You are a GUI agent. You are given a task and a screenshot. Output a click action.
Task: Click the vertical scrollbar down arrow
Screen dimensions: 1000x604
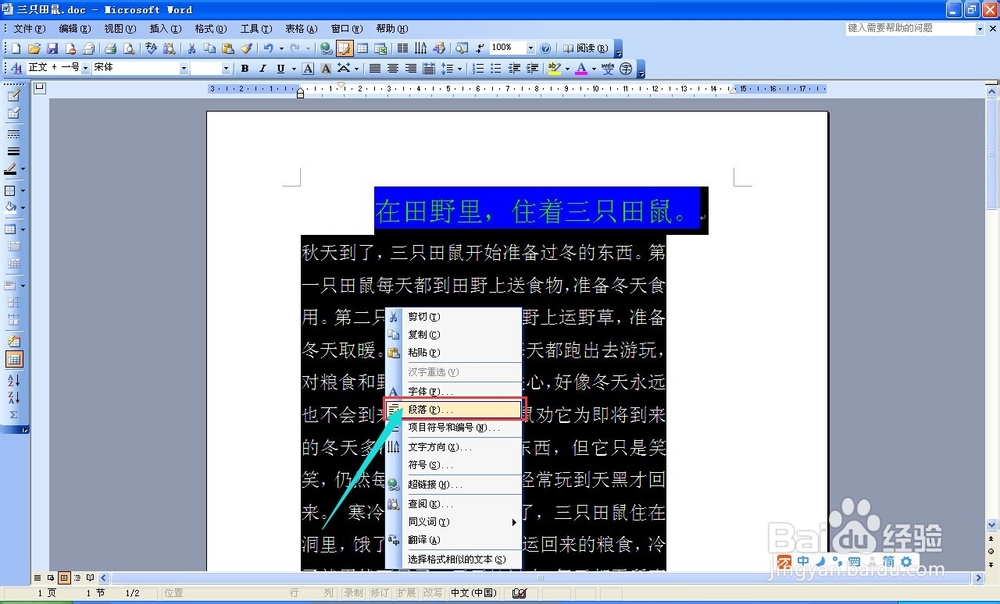pos(992,525)
